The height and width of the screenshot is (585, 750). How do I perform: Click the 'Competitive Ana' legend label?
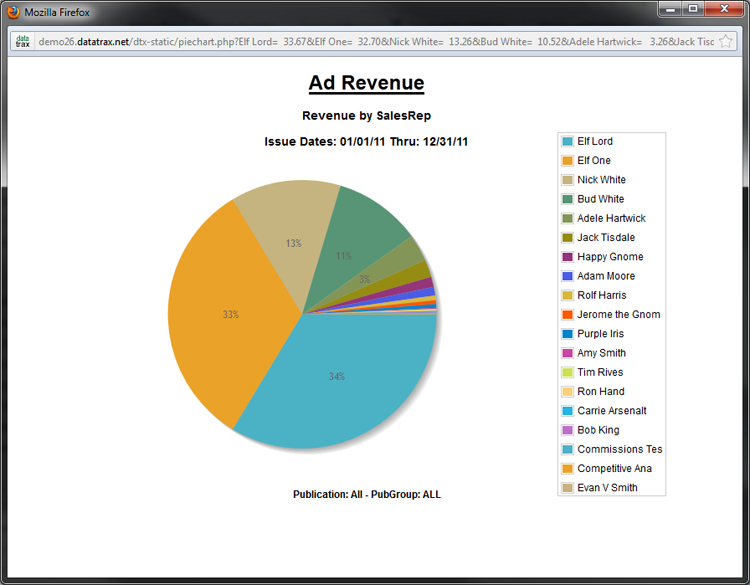pyautogui.click(x=614, y=468)
